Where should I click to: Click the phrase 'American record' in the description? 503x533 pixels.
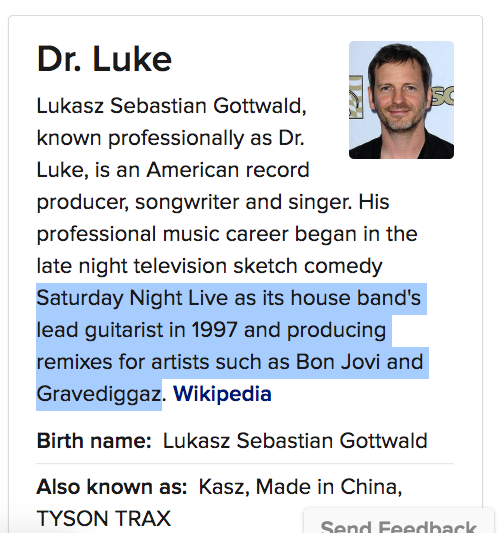(x=228, y=170)
